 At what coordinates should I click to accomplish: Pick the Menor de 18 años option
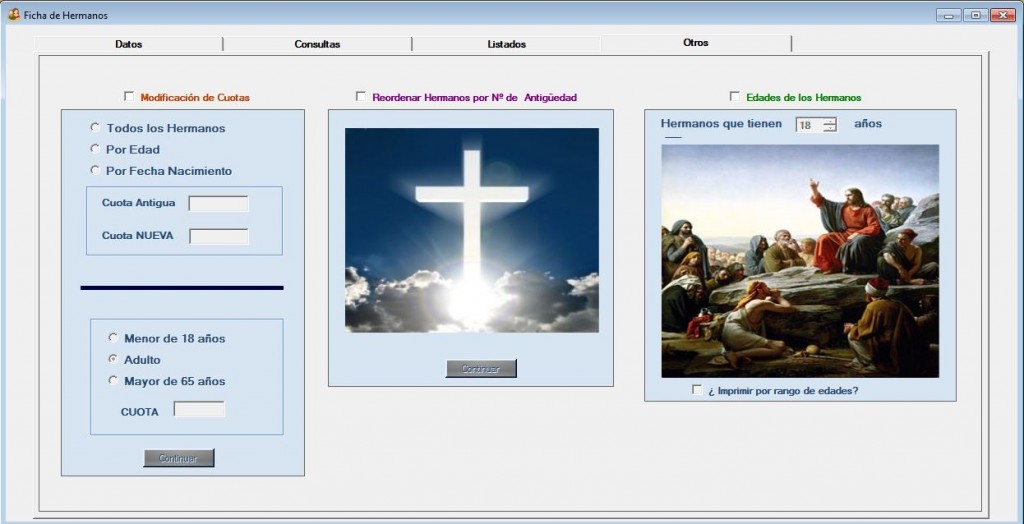(x=114, y=338)
